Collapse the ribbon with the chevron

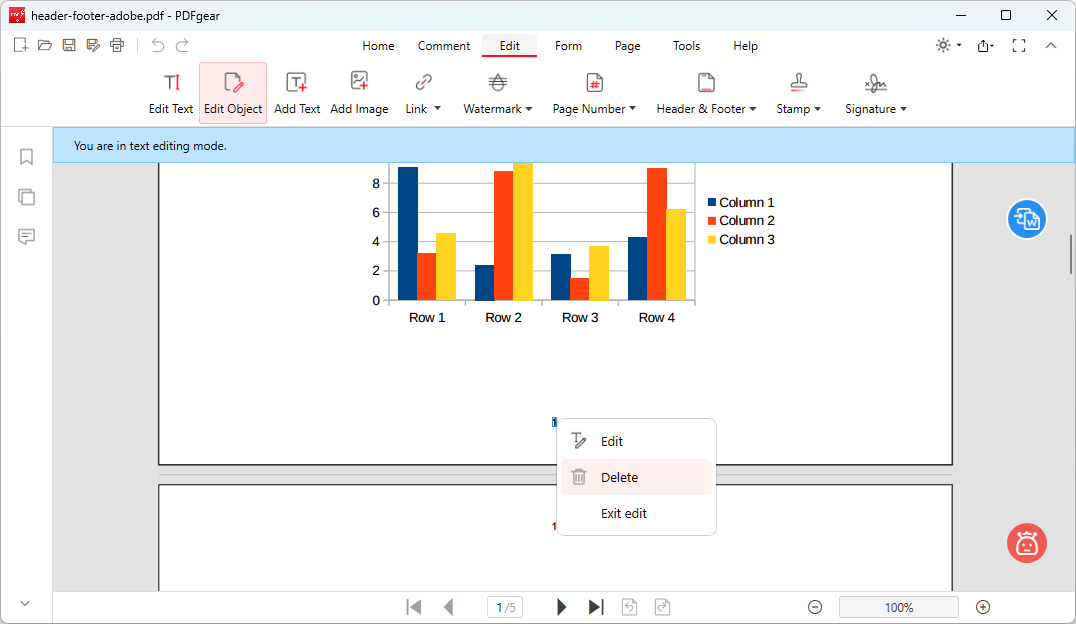[x=1051, y=45]
